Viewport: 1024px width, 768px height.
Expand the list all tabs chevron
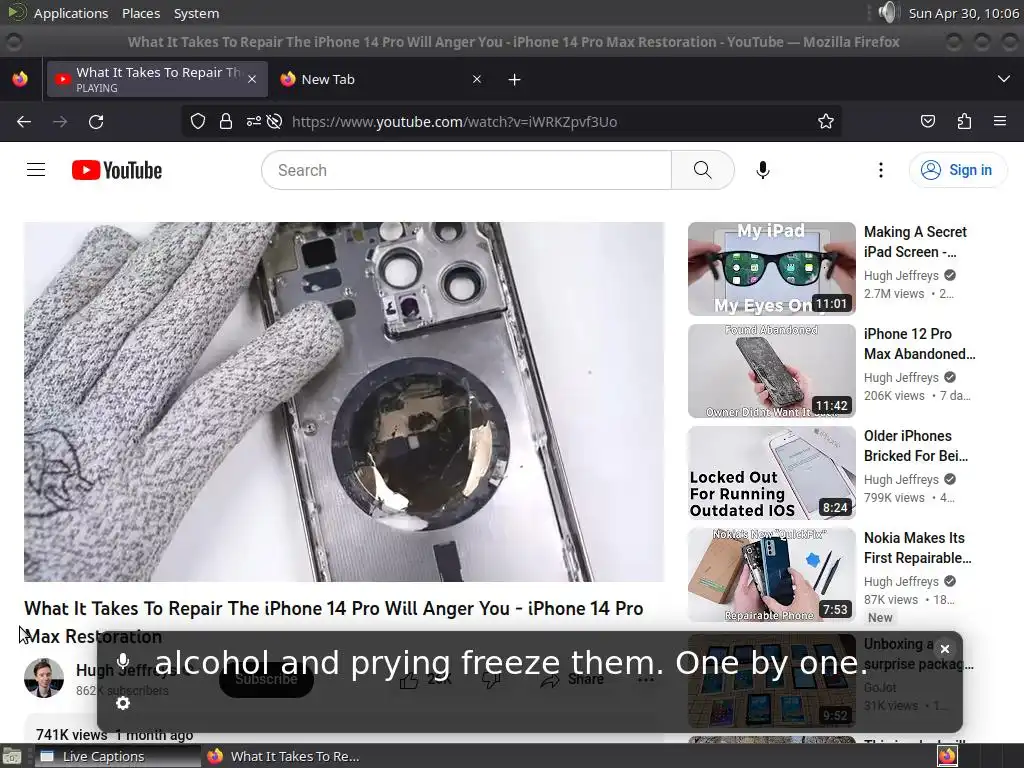tap(1004, 79)
